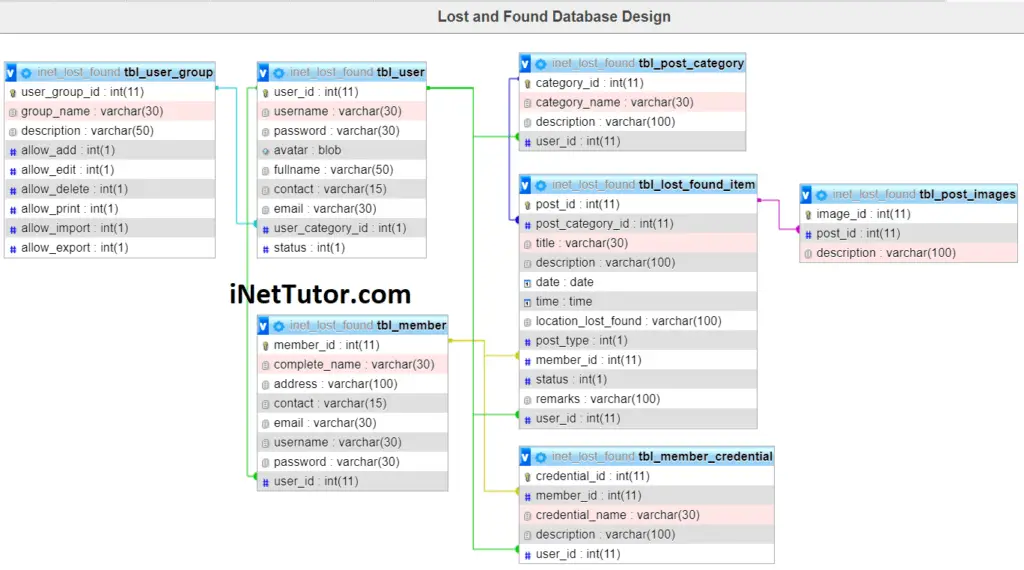Collapse tbl_member table with its v toggle
This screenshot has width=1024, height=570.
(263, 325)
